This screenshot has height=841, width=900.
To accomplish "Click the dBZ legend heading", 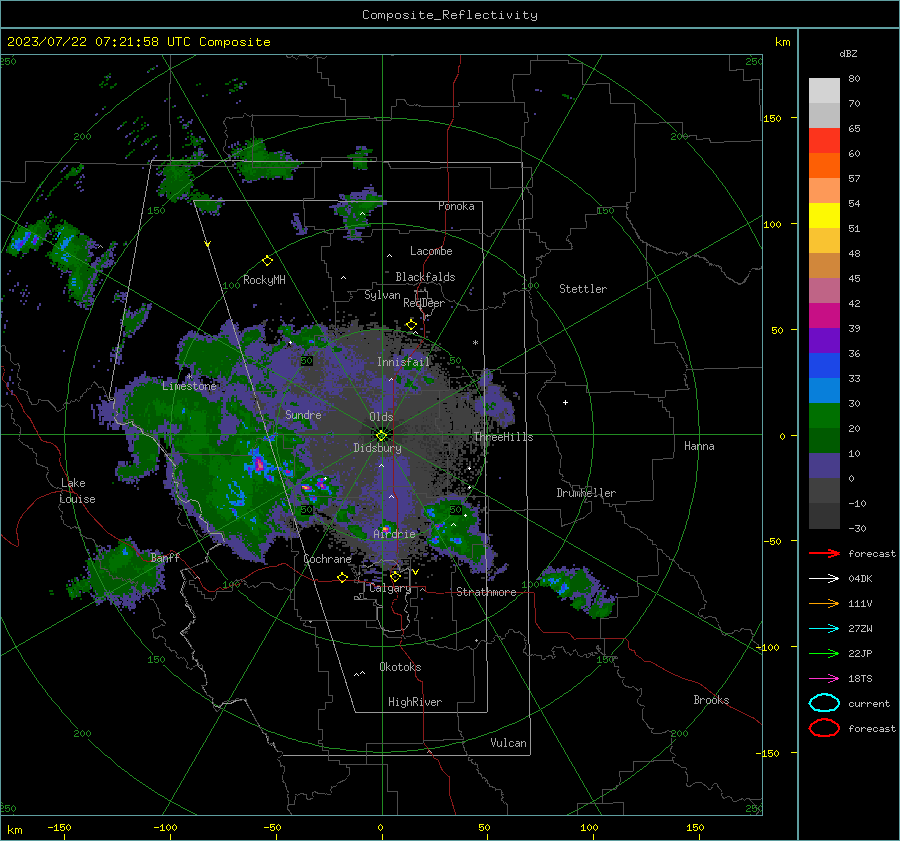I will pos(848,53).
